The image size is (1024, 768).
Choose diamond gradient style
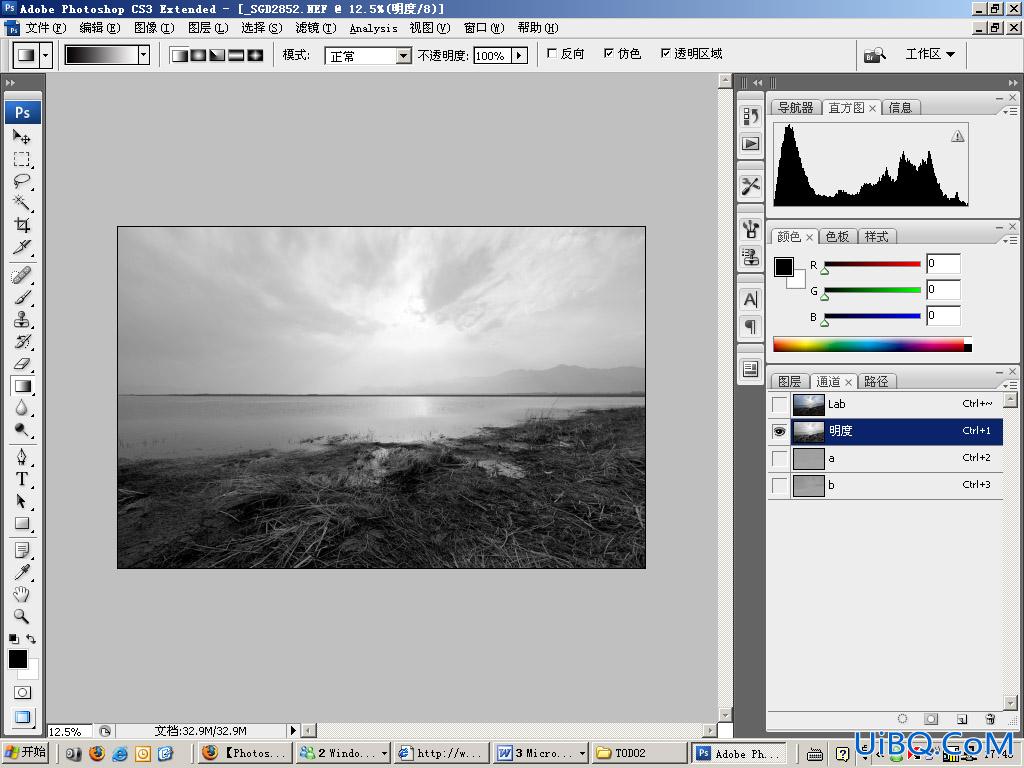[x=255, y=55]
